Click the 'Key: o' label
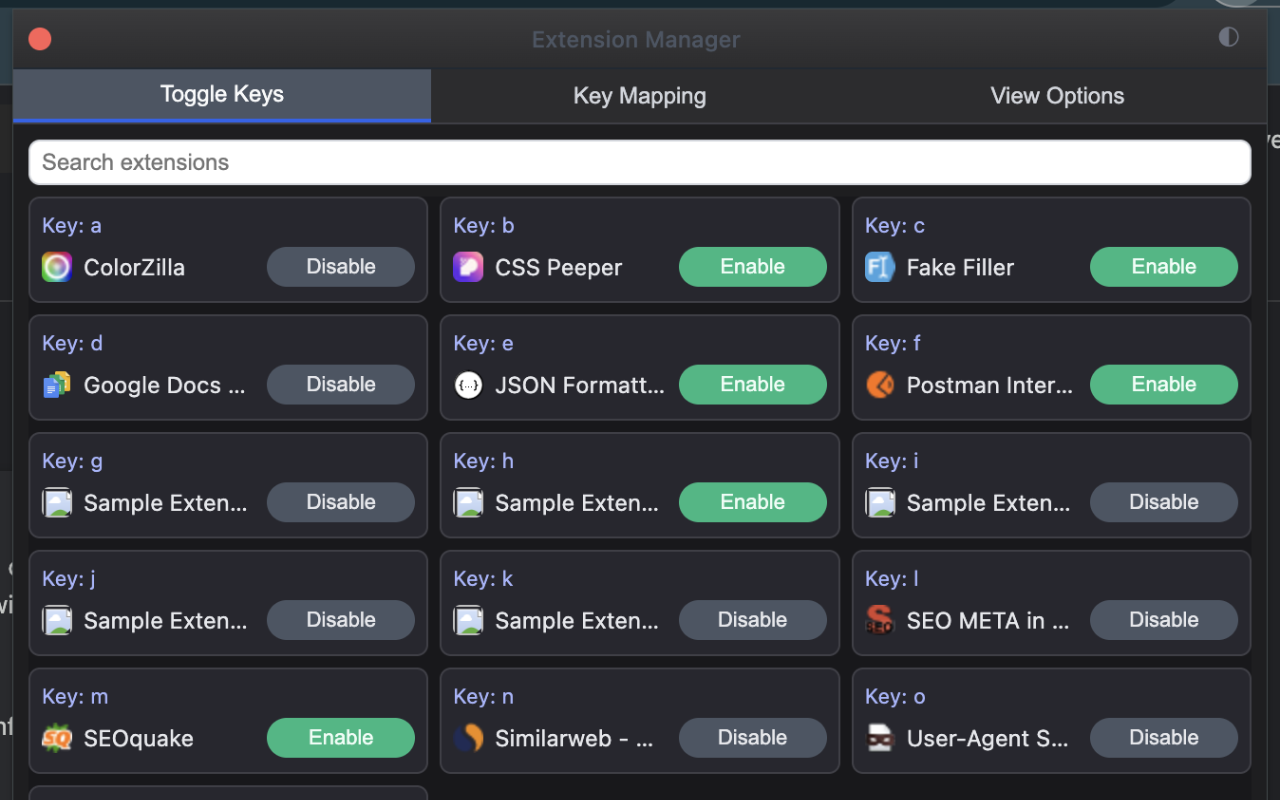1280x800 pixels. pos(895,697)
